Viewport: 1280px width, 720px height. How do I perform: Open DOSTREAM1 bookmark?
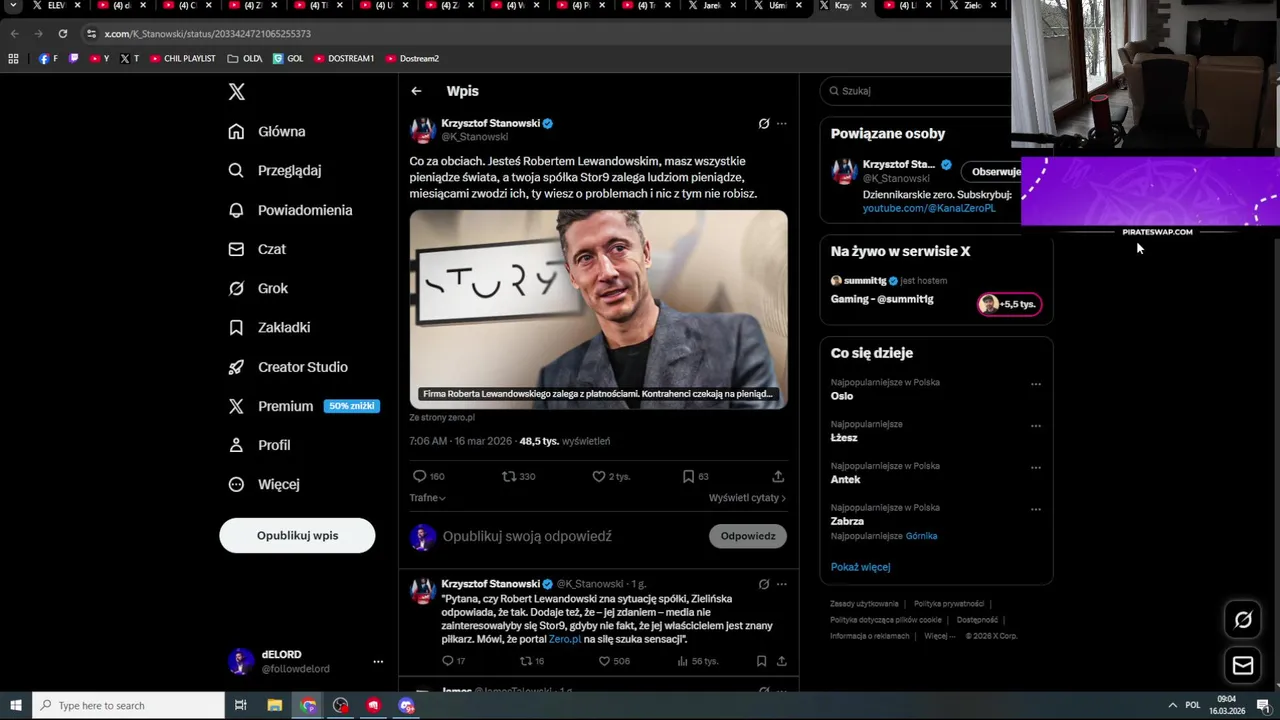[x=344, y=59]
